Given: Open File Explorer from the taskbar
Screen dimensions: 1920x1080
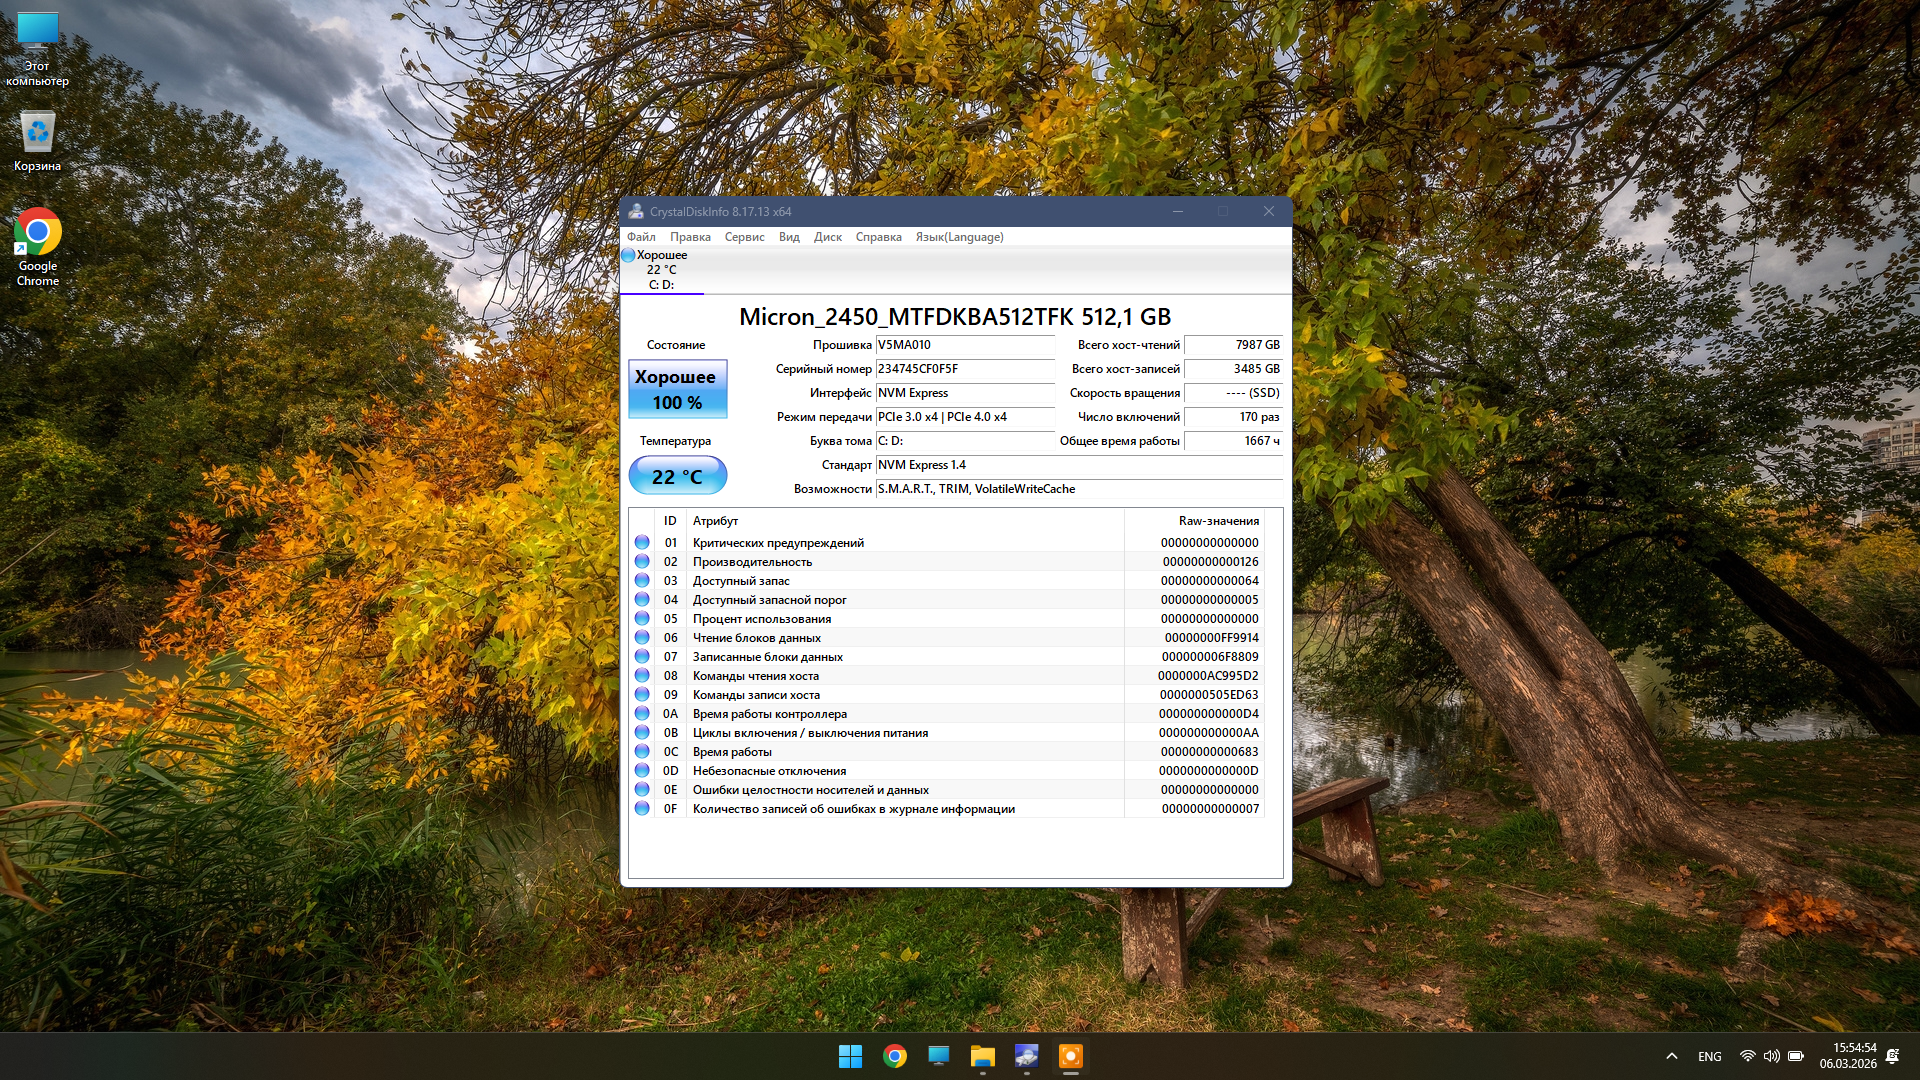Looking at the screenshot, I should pyautogui.click(x=982, y=1056).
